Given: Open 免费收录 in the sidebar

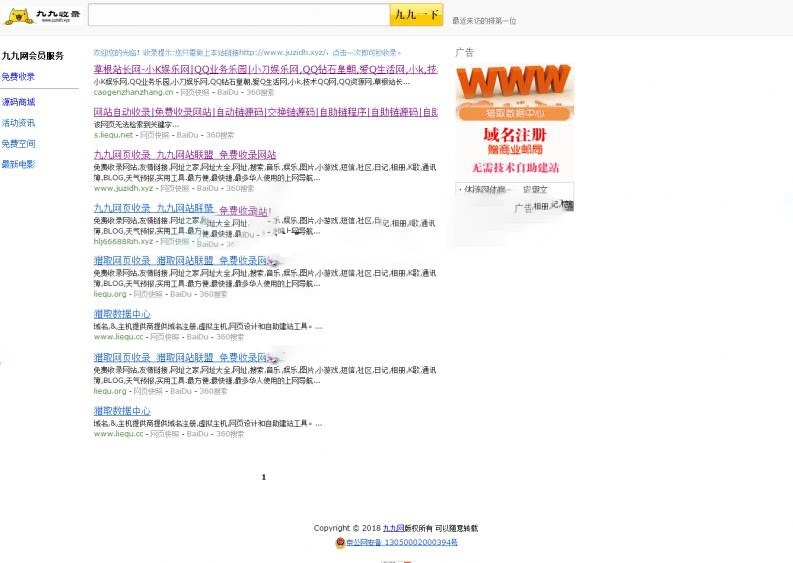Looking at the screenshot, I should coord(18,76).
